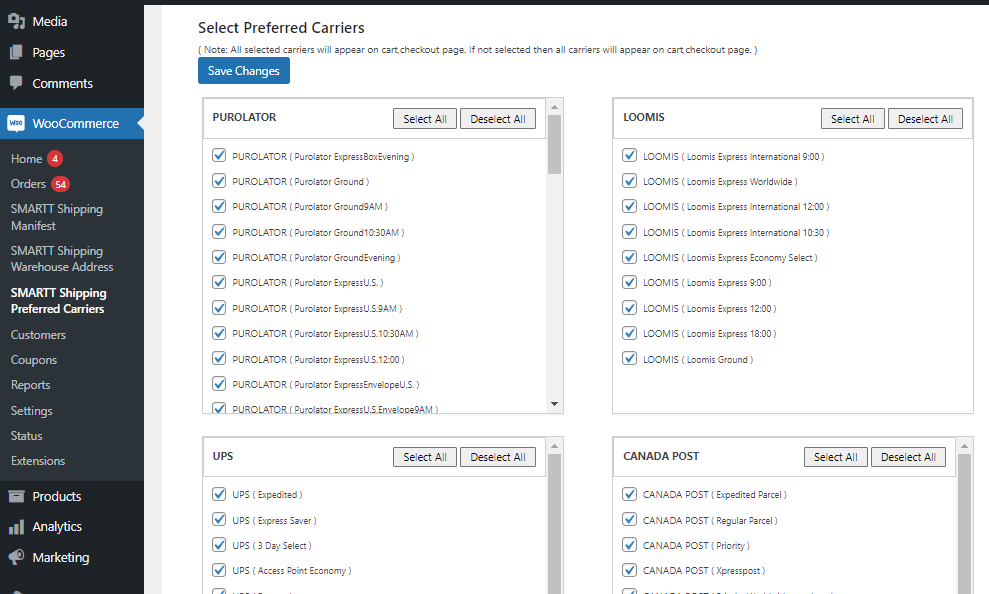Click the Comments speech bubble icon
This screenshot has height=594, width=989.
(x=16, y=83)
